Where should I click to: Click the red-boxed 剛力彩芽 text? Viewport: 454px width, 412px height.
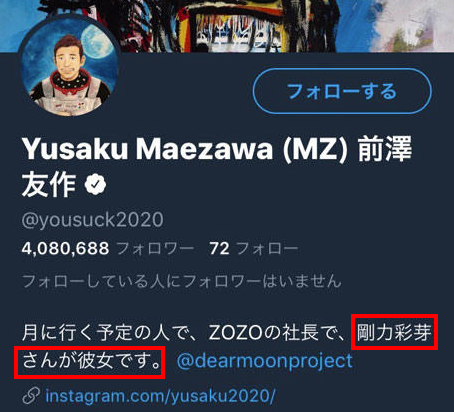pyautogui.click(x=394, y=332)
